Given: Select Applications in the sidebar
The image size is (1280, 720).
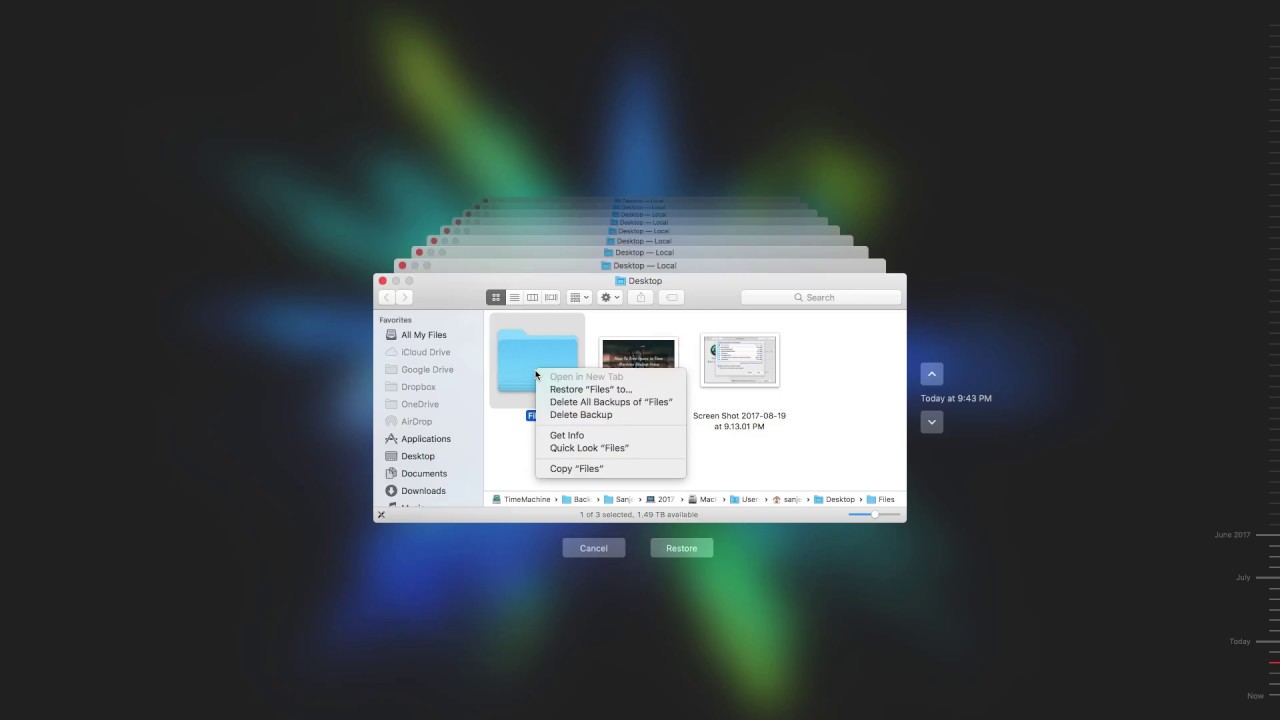Looking at the screenshot, I should (x=424, y=438).
